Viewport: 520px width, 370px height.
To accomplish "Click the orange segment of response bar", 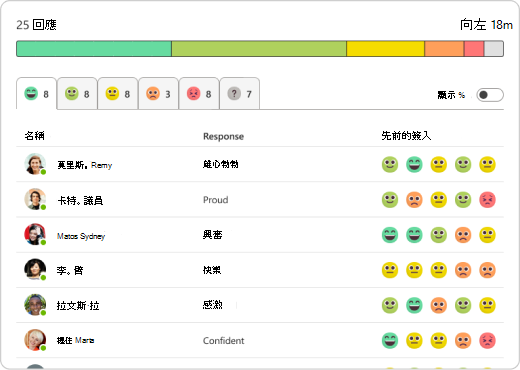I will pyautogui.click(x=444, y=49).
